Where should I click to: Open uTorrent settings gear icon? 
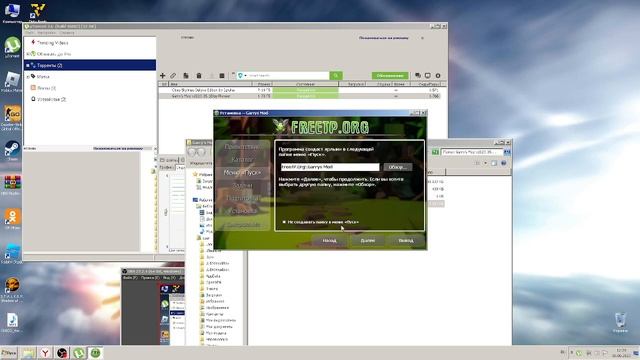[x=438, y=76]
